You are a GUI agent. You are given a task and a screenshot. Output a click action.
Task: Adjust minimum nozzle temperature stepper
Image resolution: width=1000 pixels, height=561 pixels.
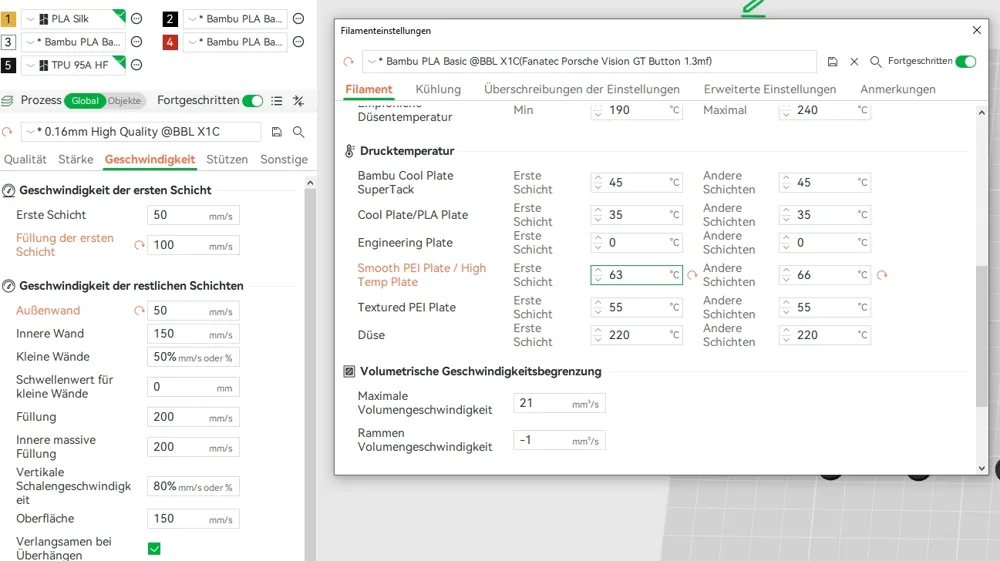598,110
